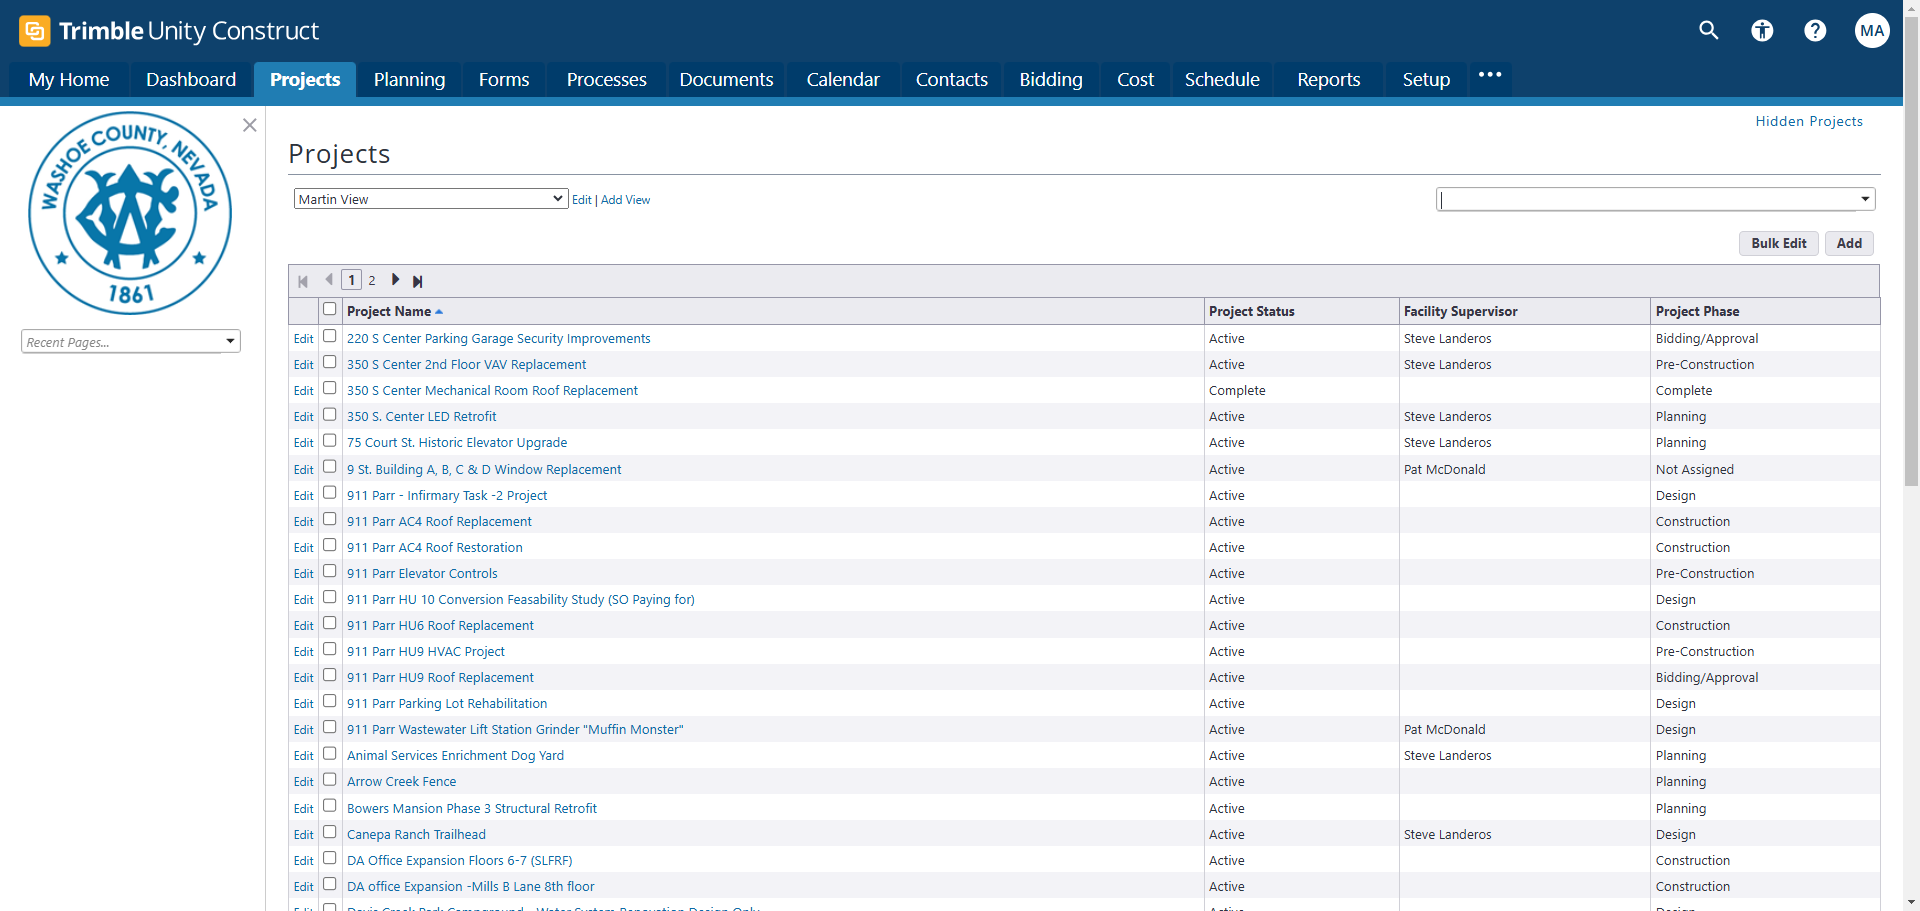Screen dimensions: 1920x911
Task: Open DA office Expansion -Mills B Lane project
Action: coord(470,886)
